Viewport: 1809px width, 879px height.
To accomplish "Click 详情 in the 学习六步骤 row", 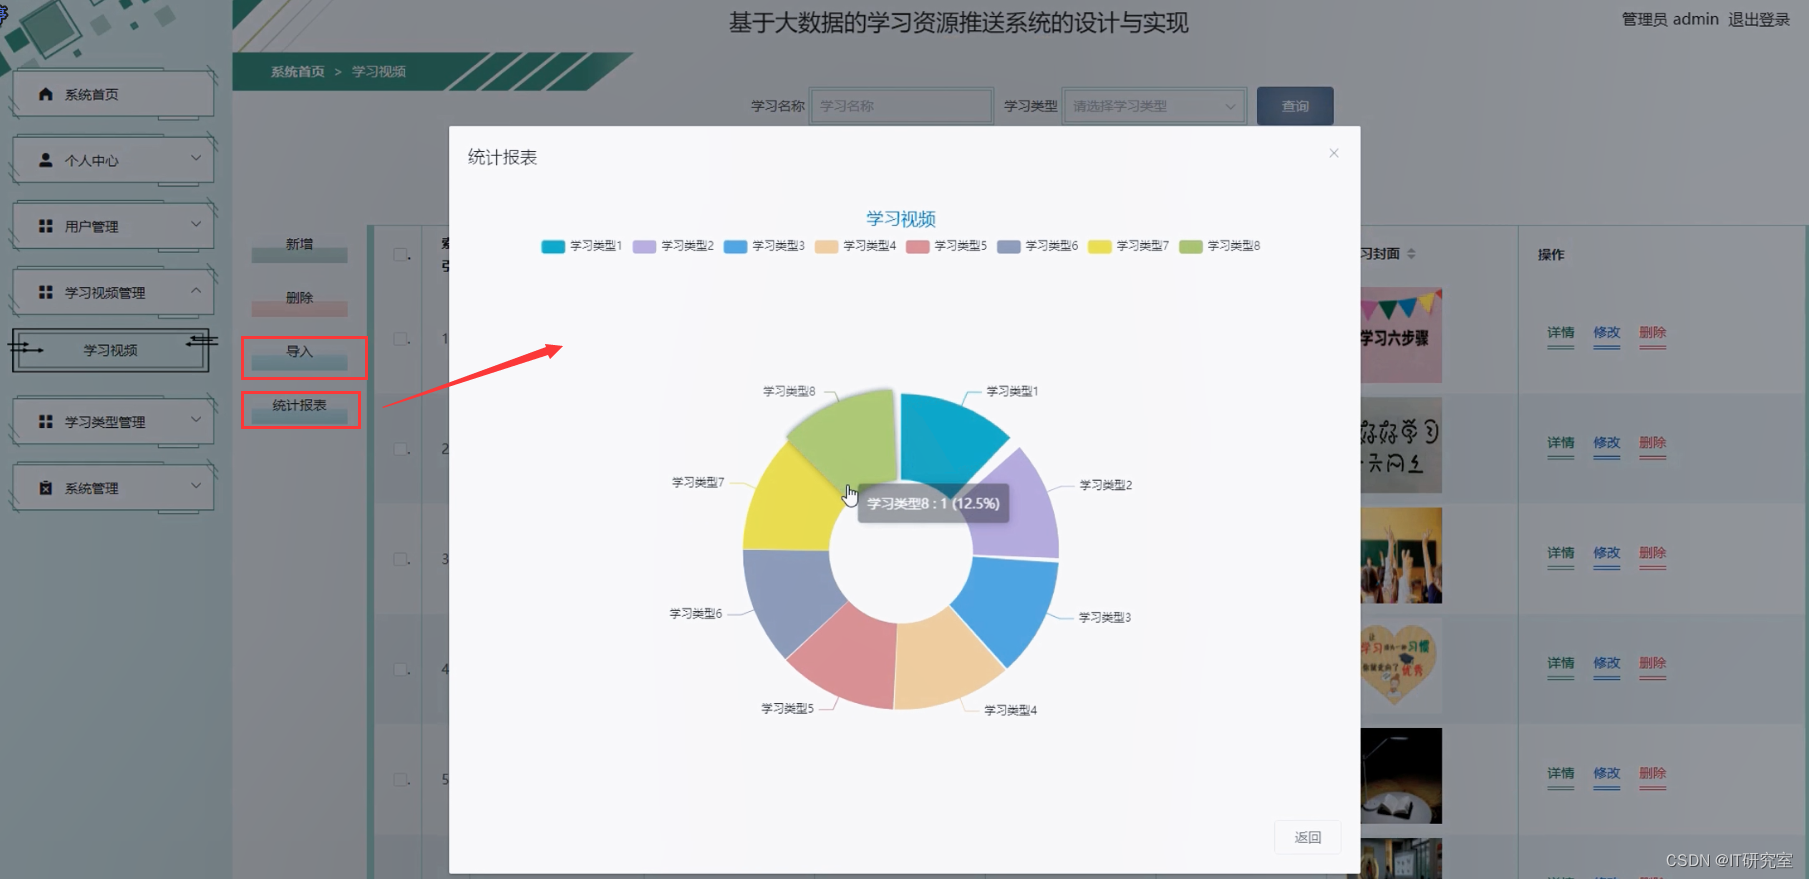I will [x=1560, y=333].
